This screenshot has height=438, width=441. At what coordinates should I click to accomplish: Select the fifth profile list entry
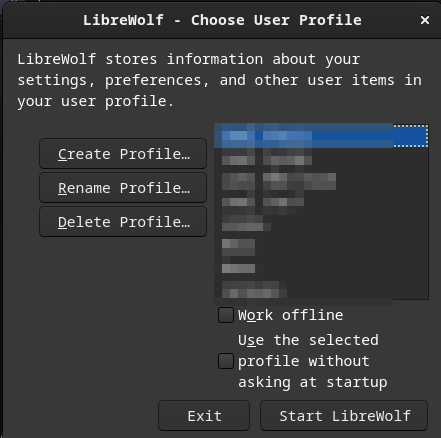click(321, 223)
